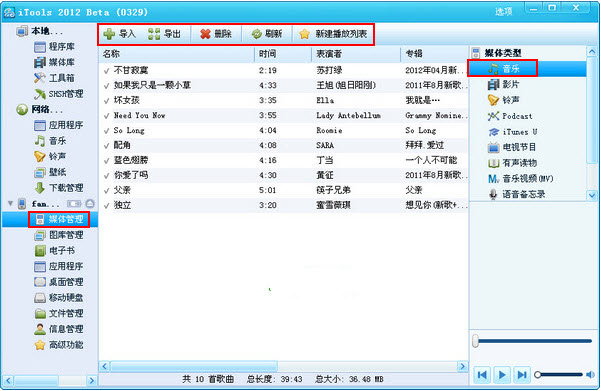Click the device battery icon
The image size is (601, 391).
tap(74, 204)
